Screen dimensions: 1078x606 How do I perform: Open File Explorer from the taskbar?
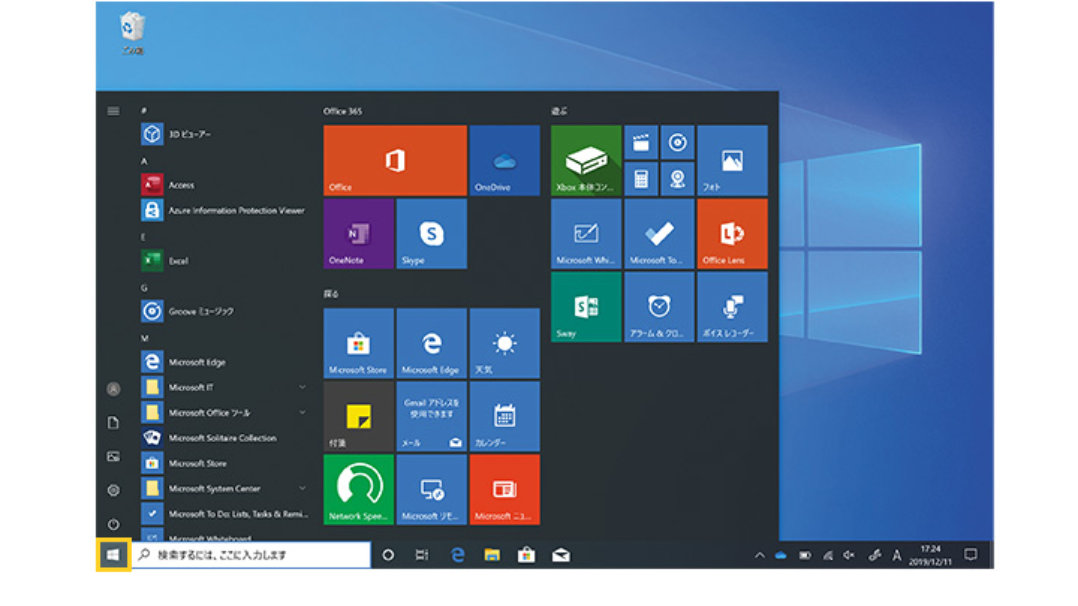(x=492, y=555)
